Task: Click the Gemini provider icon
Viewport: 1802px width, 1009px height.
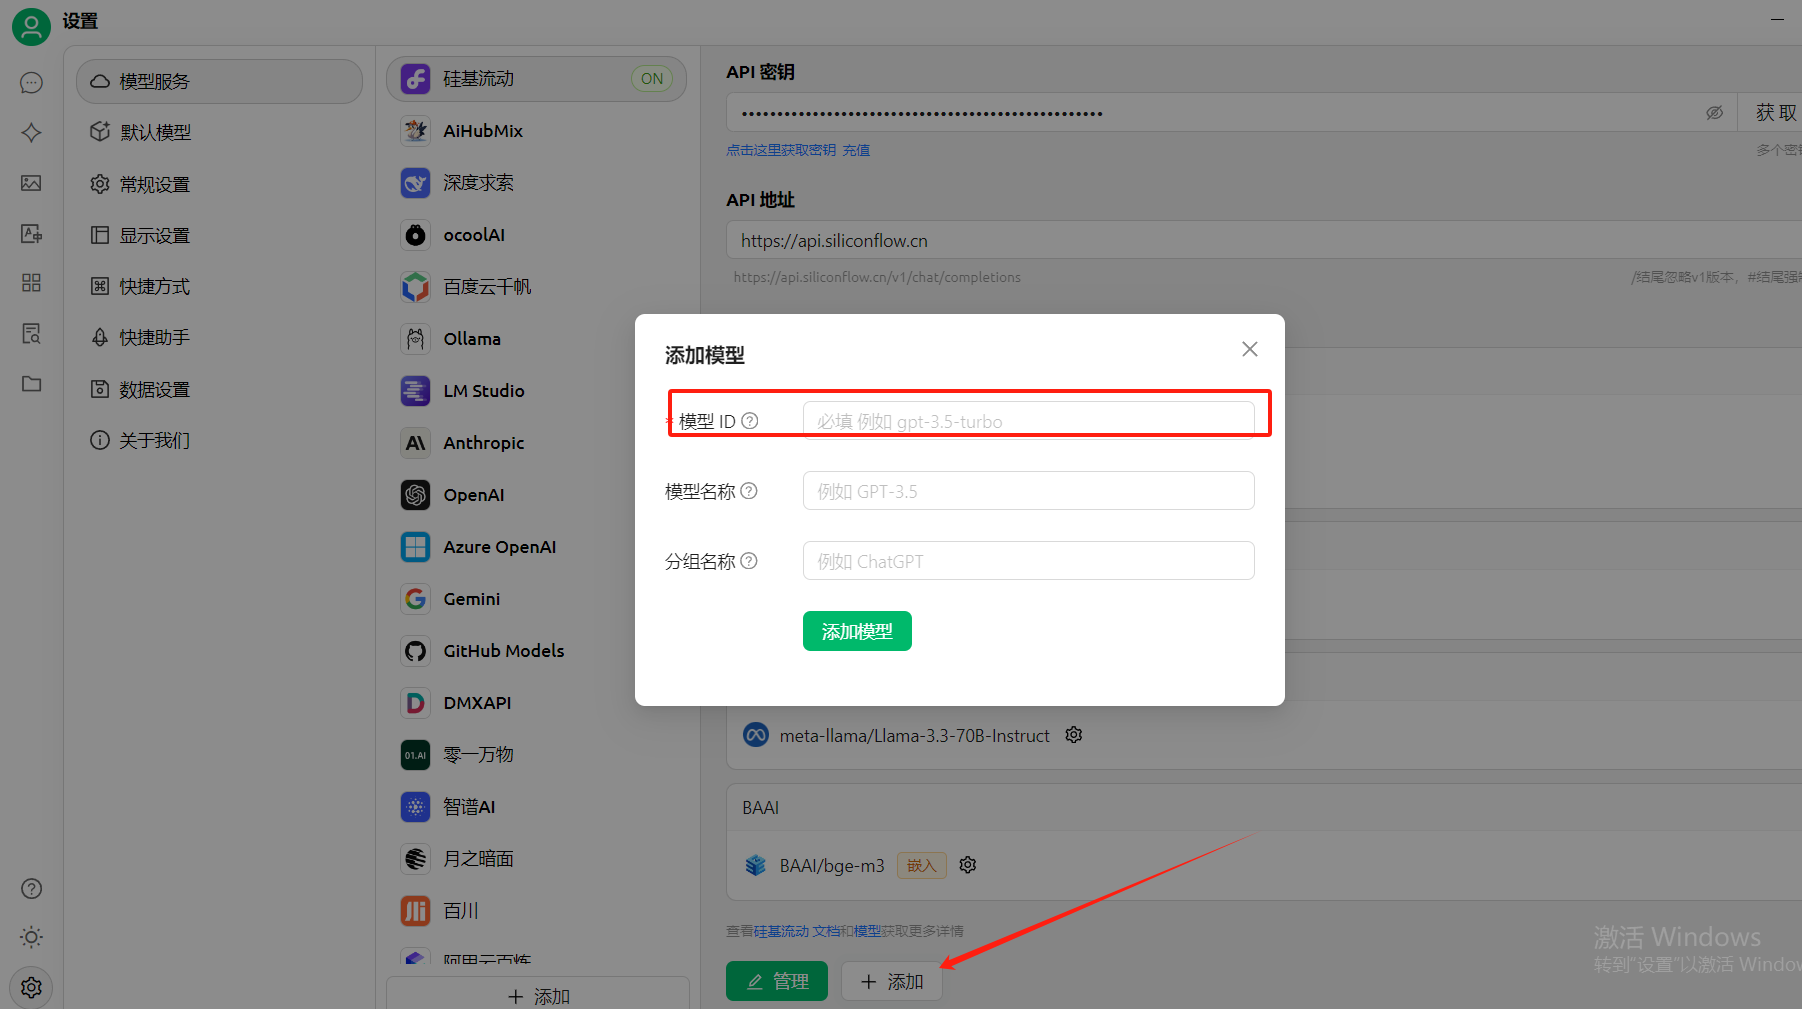Action: (415, 599)
